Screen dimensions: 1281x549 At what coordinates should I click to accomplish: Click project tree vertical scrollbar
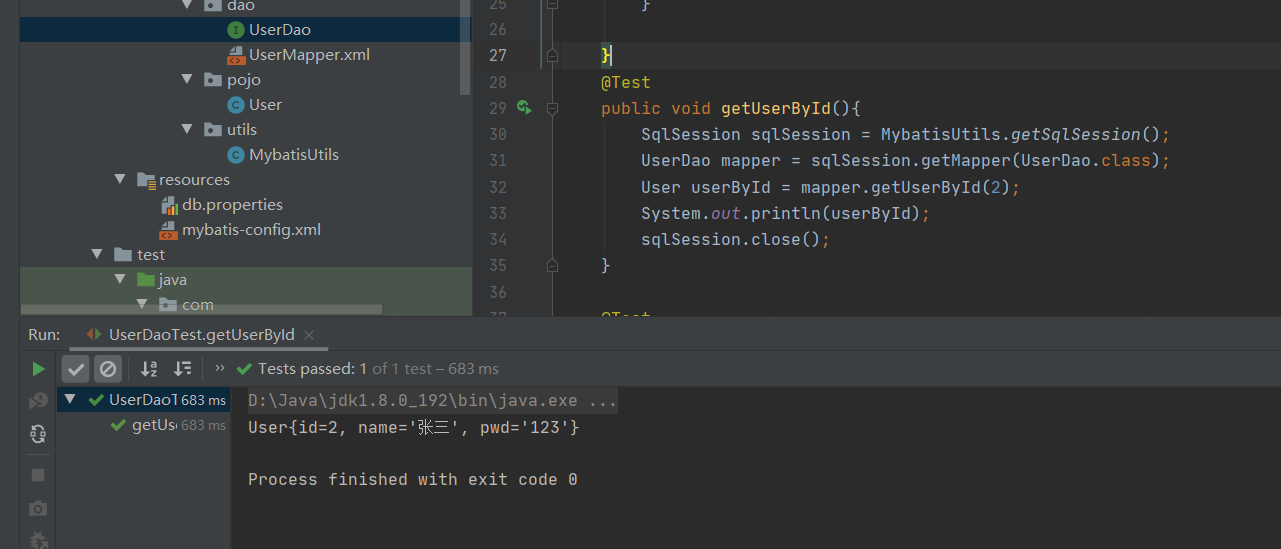click(x=466, y=47)
